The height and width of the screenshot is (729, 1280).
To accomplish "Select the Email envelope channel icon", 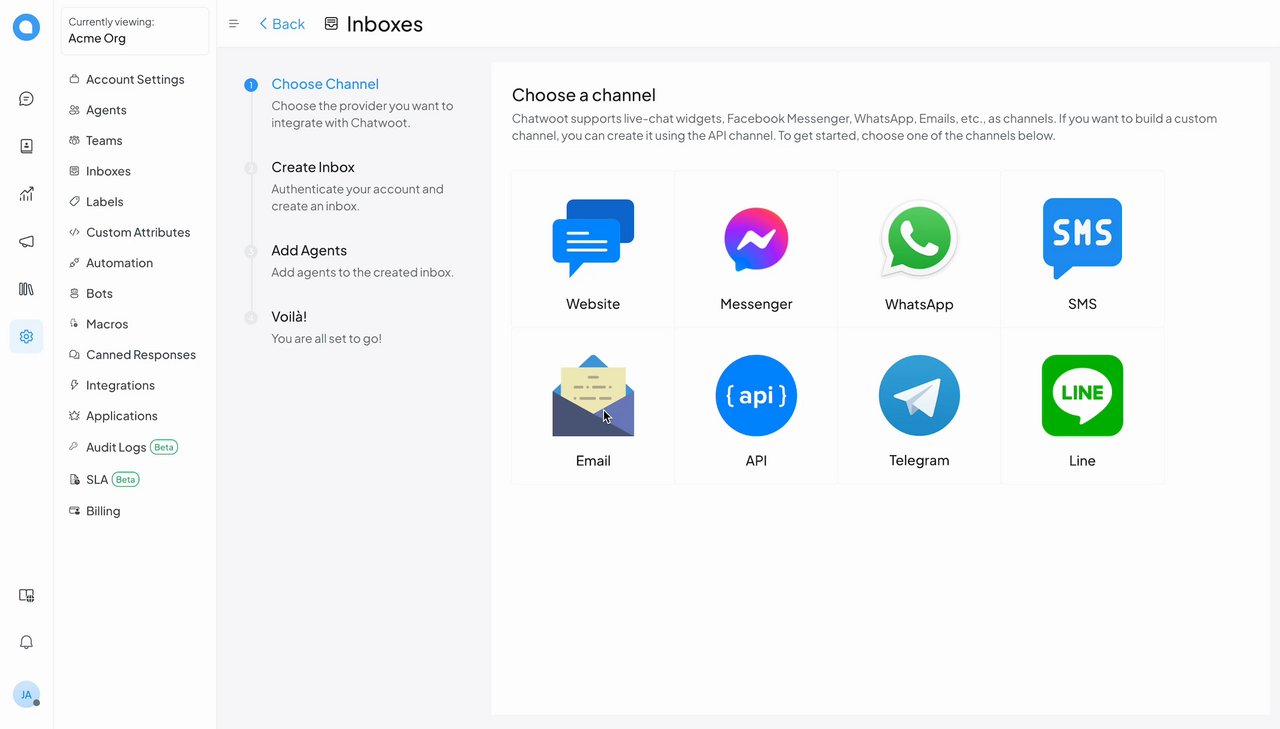I will (x=593, y=396).
